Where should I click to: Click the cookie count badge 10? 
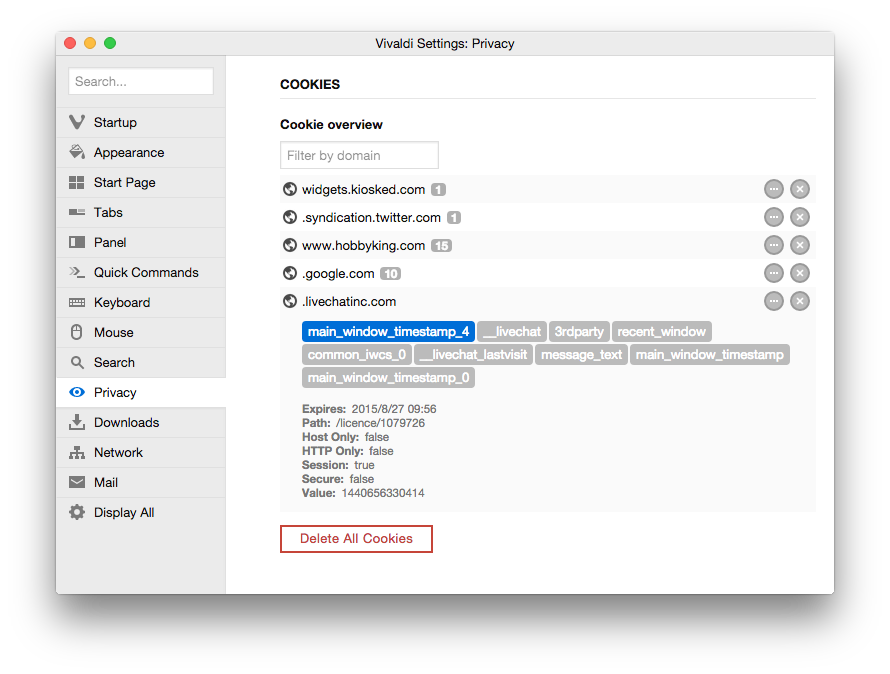(391, 274)
